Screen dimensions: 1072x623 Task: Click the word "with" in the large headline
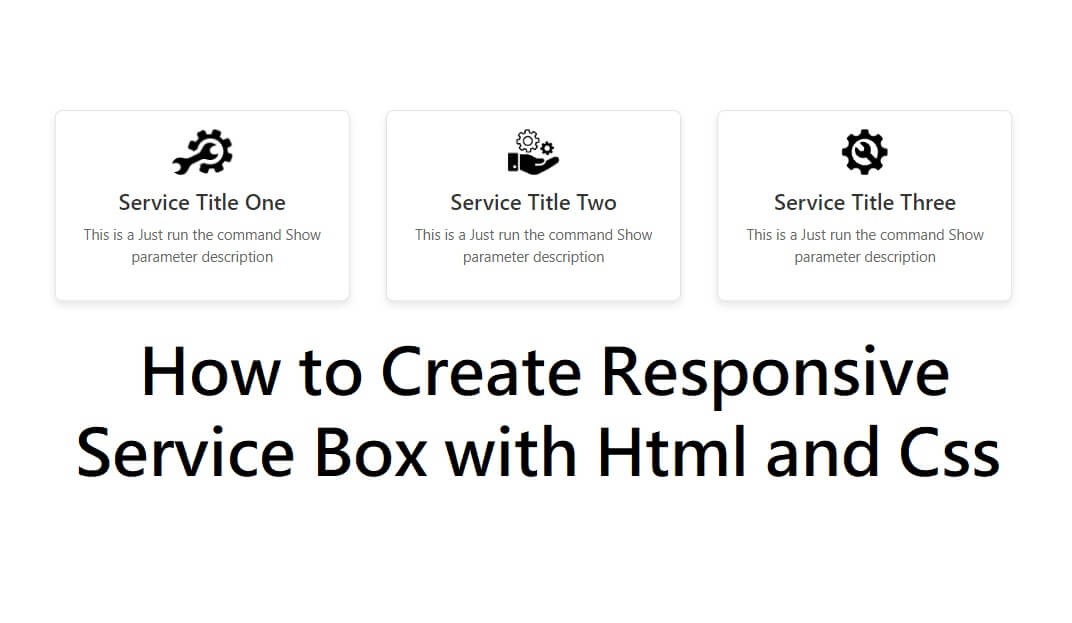pyautogui.click(x=511, y=452)
